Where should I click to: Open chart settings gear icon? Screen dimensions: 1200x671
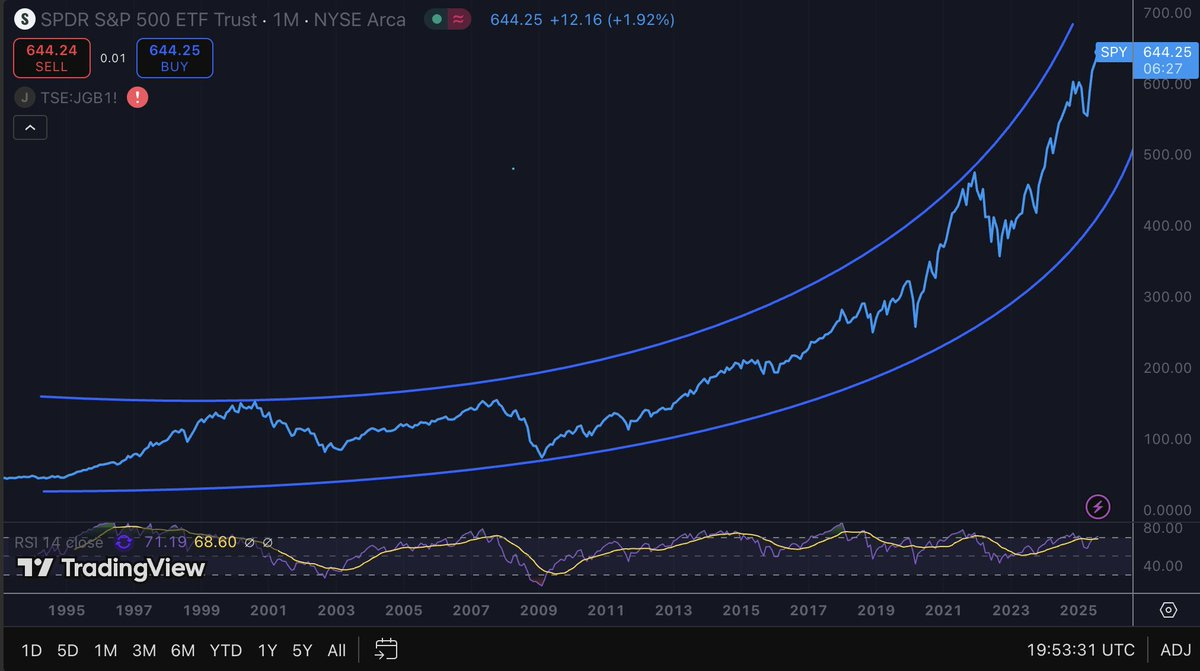pos(1168,610)
